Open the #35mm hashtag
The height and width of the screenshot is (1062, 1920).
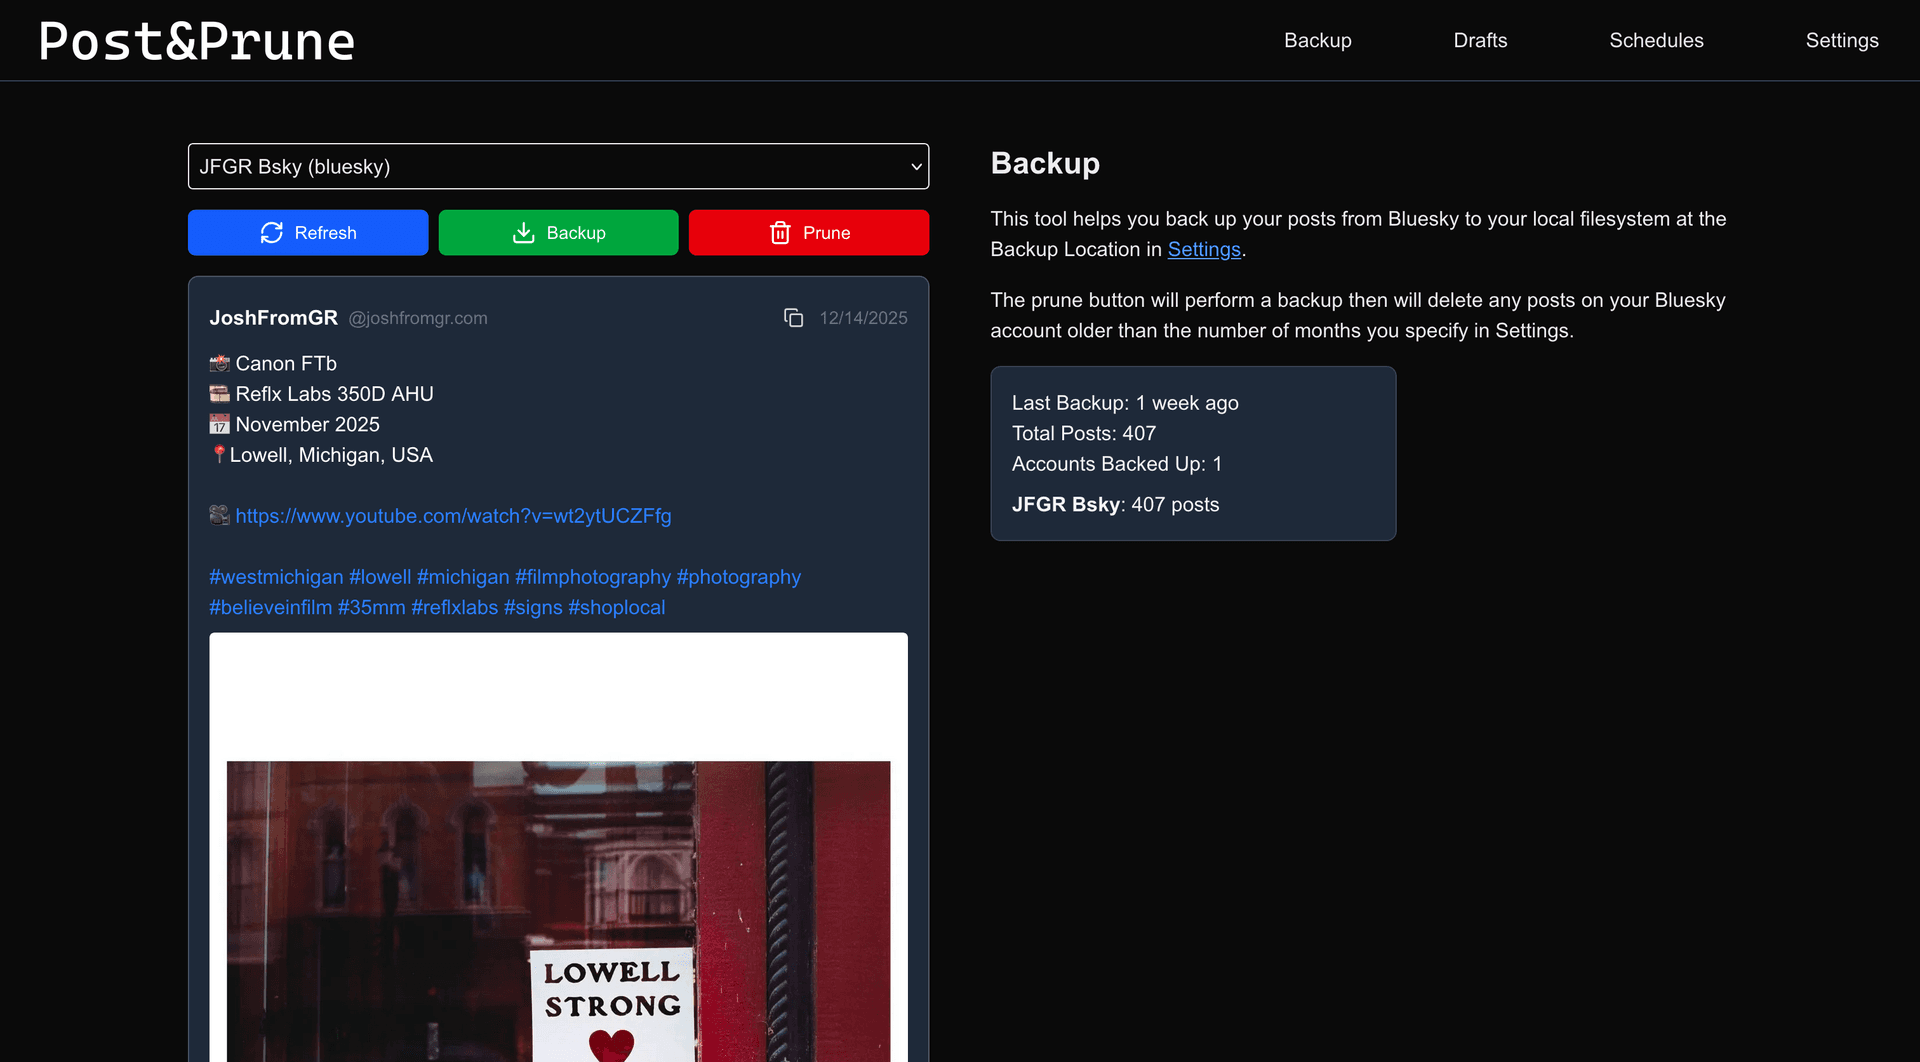(x=371, y=608)
